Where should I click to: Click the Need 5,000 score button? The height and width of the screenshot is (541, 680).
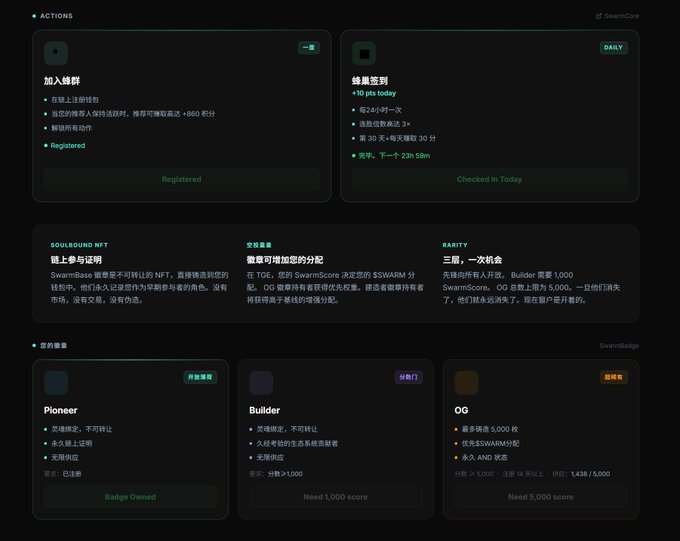(541, 497)
